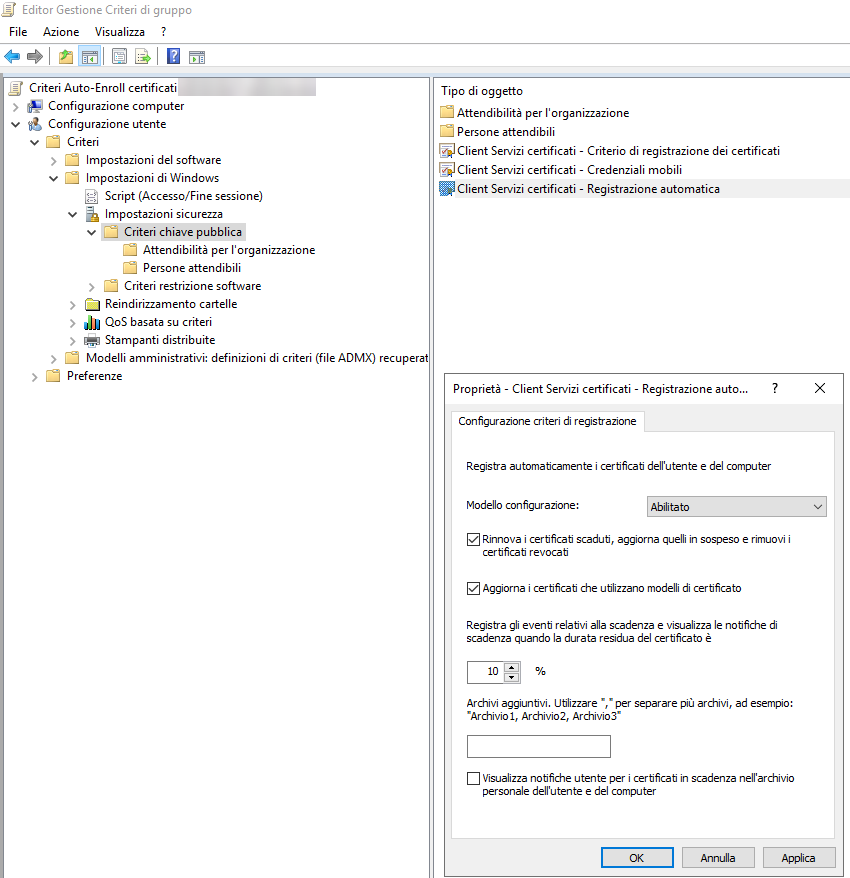Click the Impostazioni sicurezza lock icon
Screen dimensions: 850x878
91,214
